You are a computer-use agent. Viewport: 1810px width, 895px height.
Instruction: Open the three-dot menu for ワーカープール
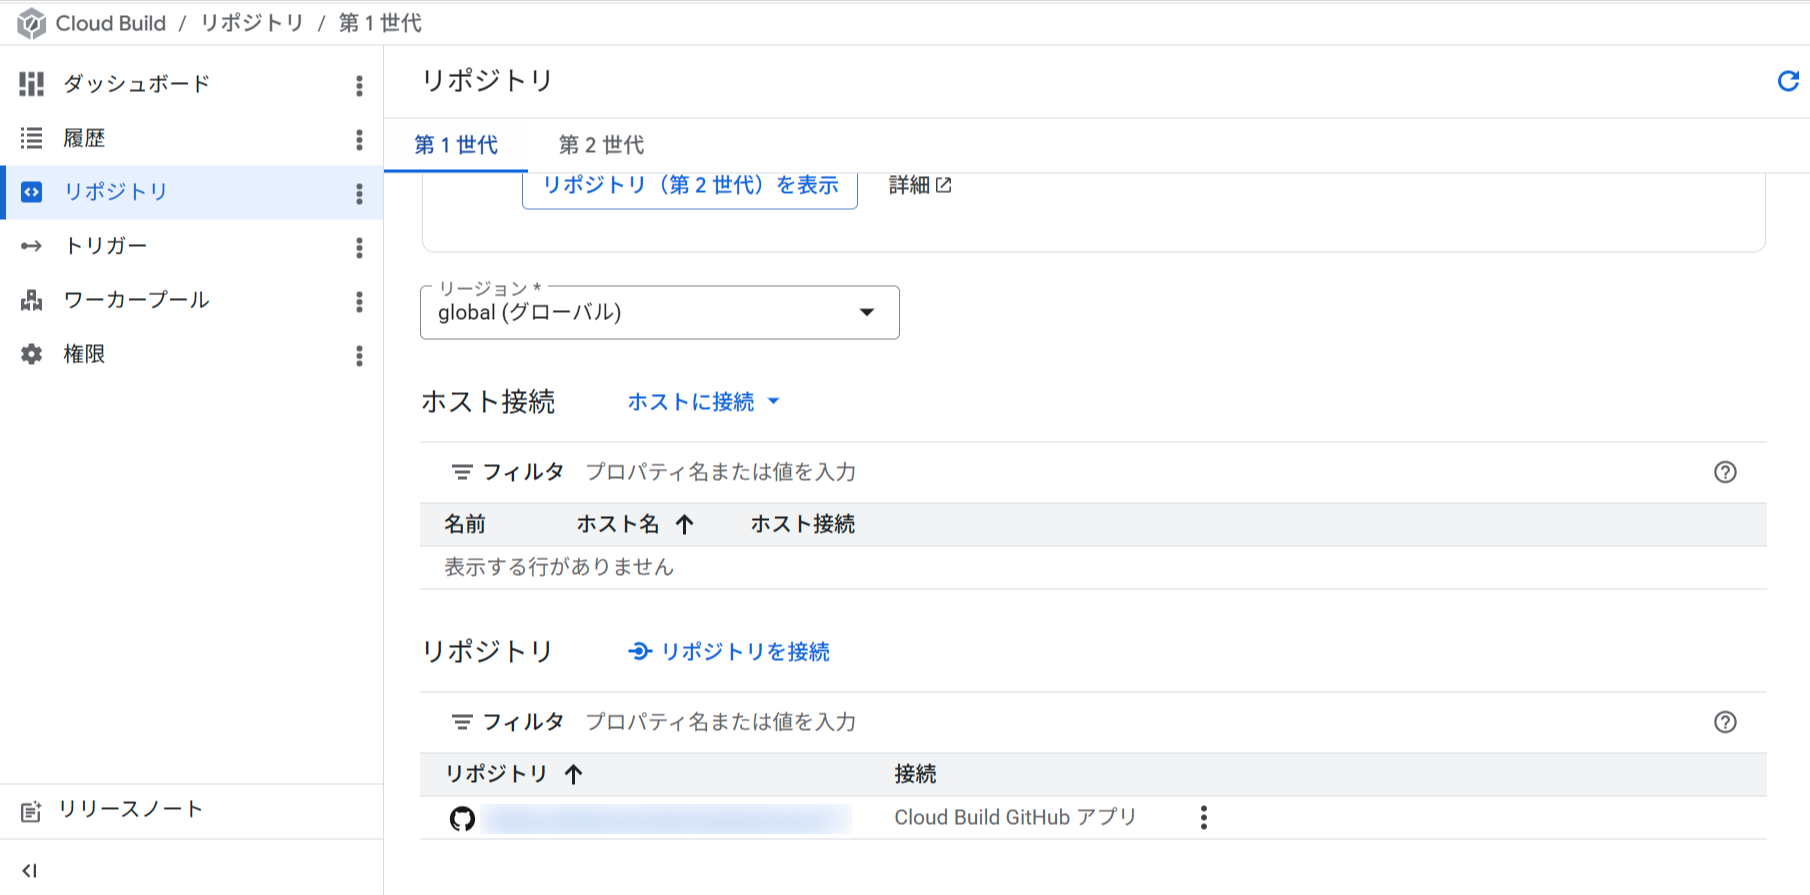359,301
